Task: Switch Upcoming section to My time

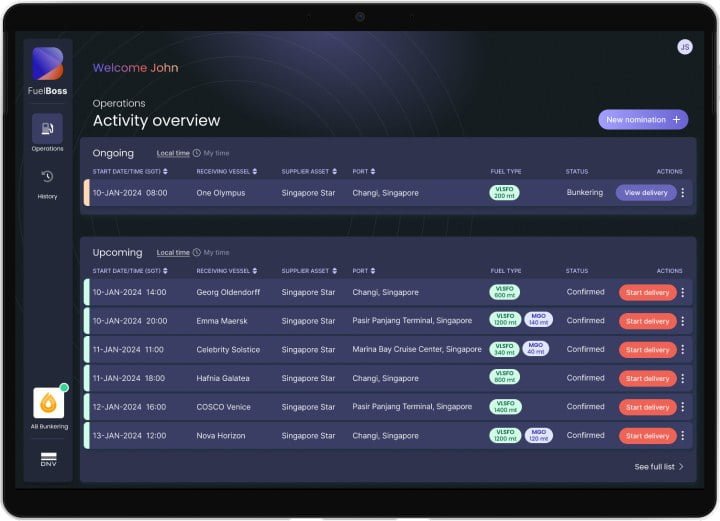Action: [215, 253]
